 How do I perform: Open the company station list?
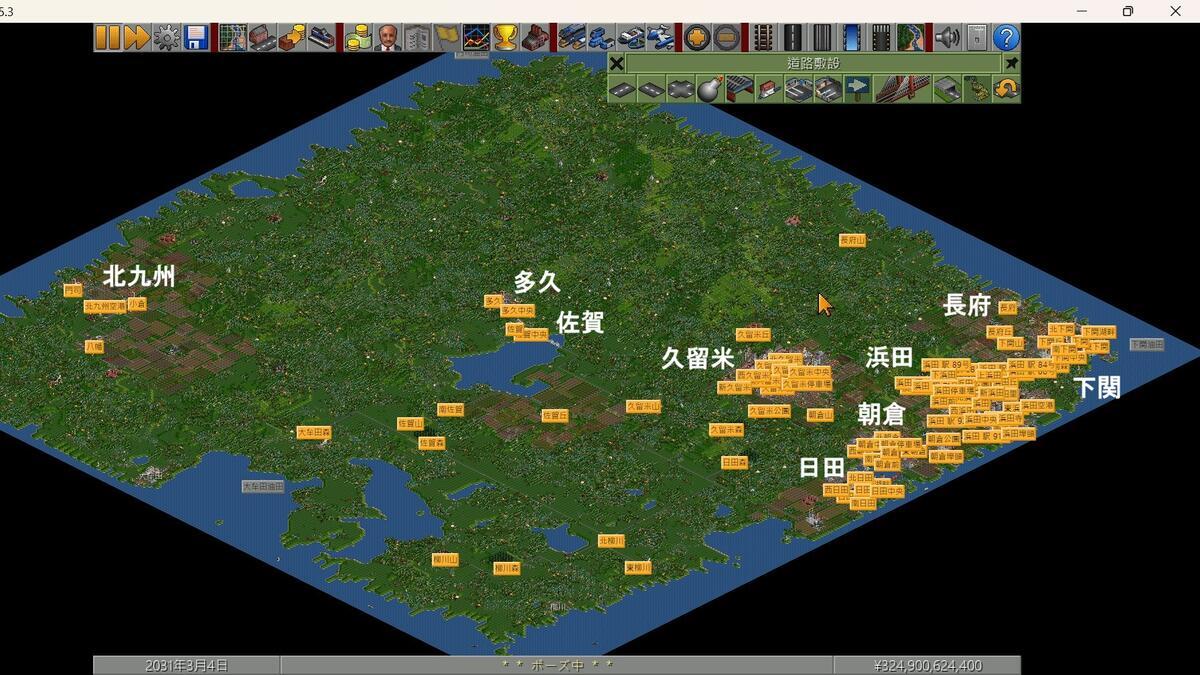pyautogui.click(x=322, y=38)
